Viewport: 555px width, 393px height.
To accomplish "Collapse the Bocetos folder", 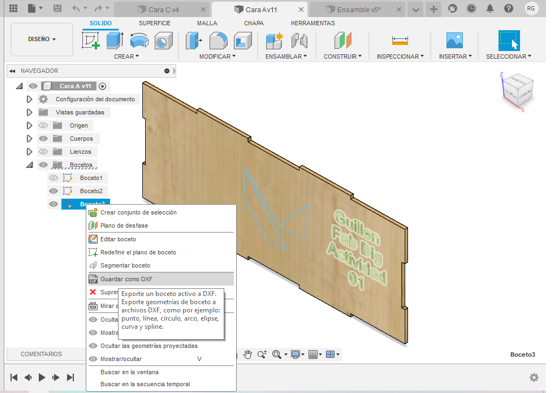I will point(30,165).
